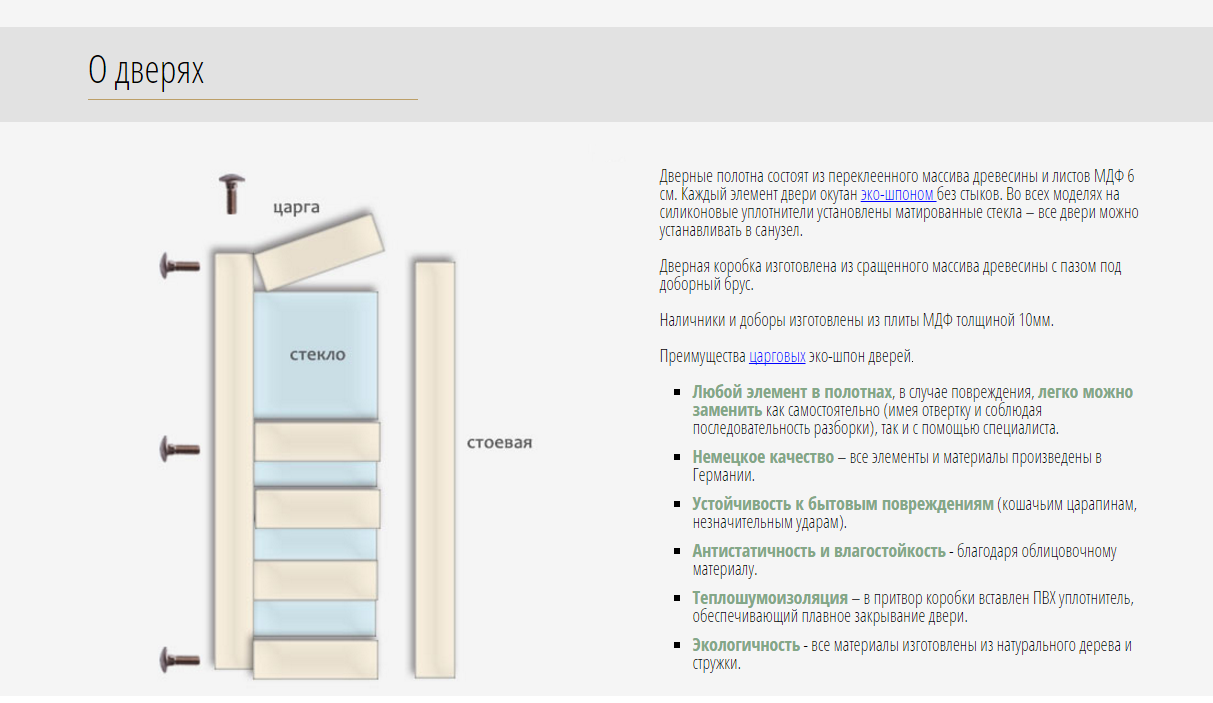Click the царга label in the diagram
Viewport: 1213px width, 703px height.
[x=296, y=207]
